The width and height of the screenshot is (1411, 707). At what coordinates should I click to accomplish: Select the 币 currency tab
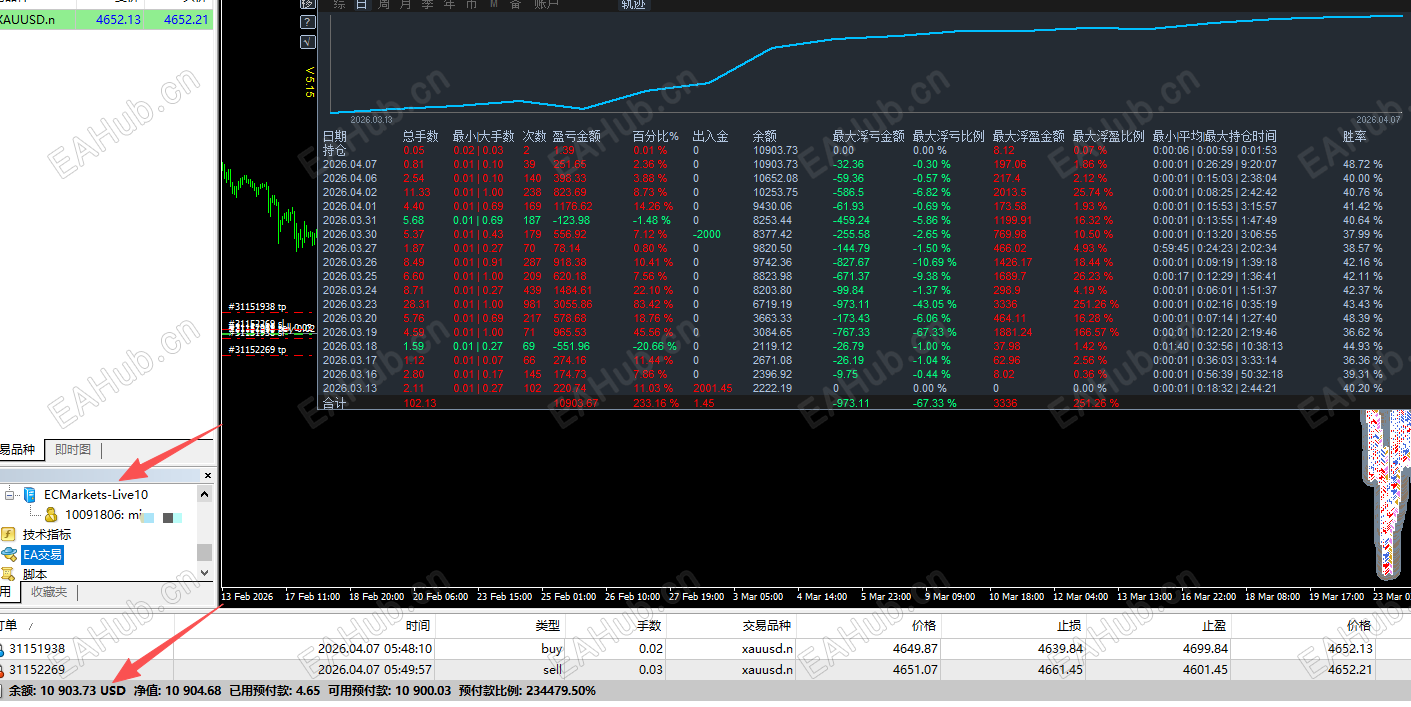pos(471,5)
